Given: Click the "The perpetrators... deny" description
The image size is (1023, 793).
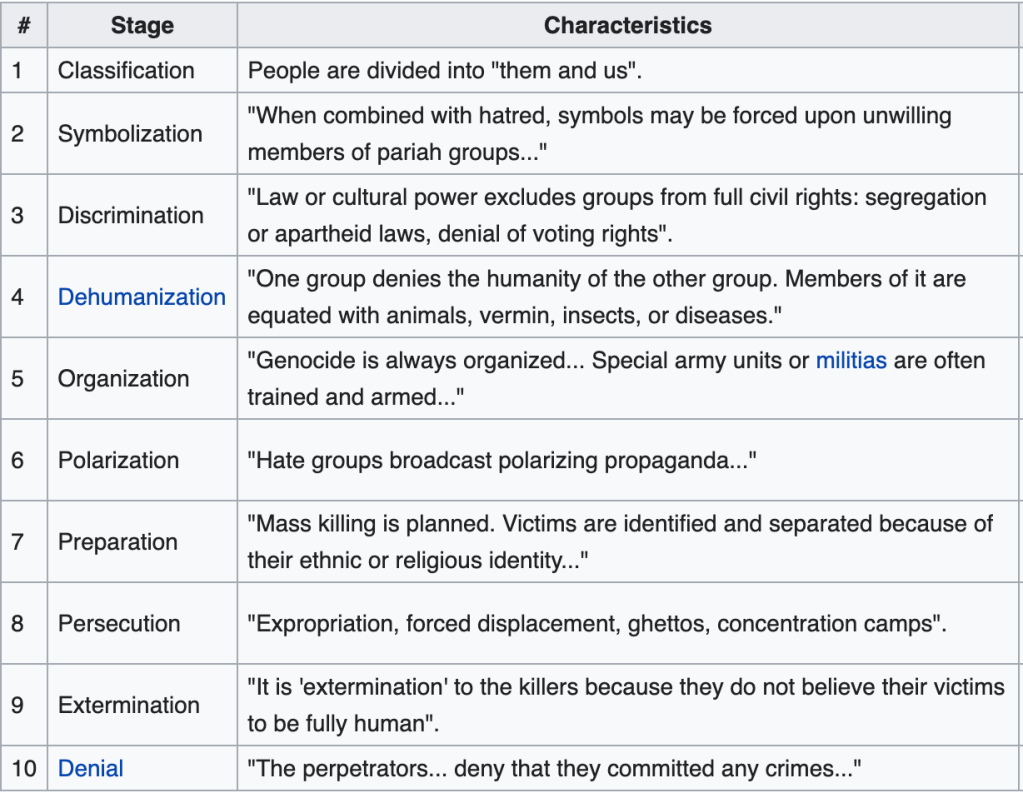Looking at the screenshot, I should [x=554, y=769].
